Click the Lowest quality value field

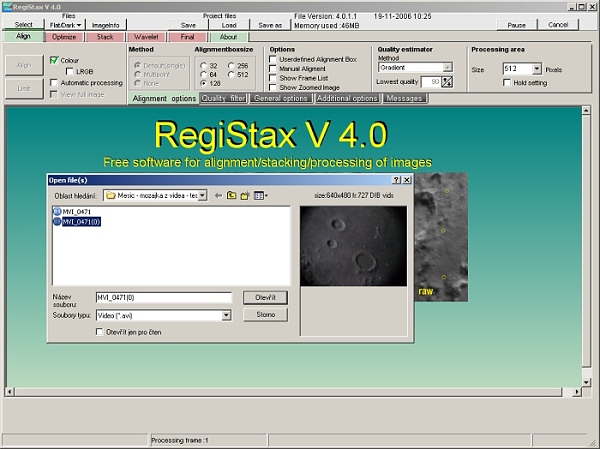[x=431, y=82]
